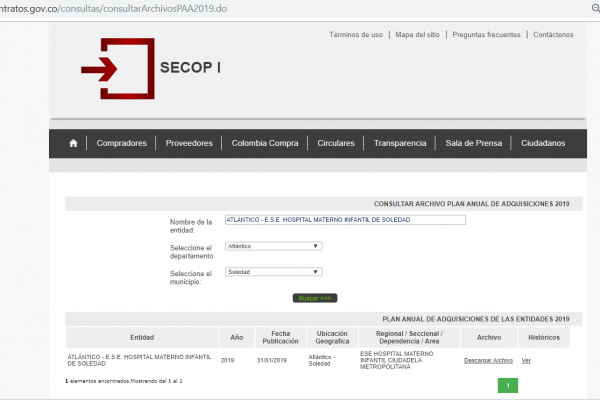Expand the departamento dropdown showing Atlántico

tap(274, 246)
